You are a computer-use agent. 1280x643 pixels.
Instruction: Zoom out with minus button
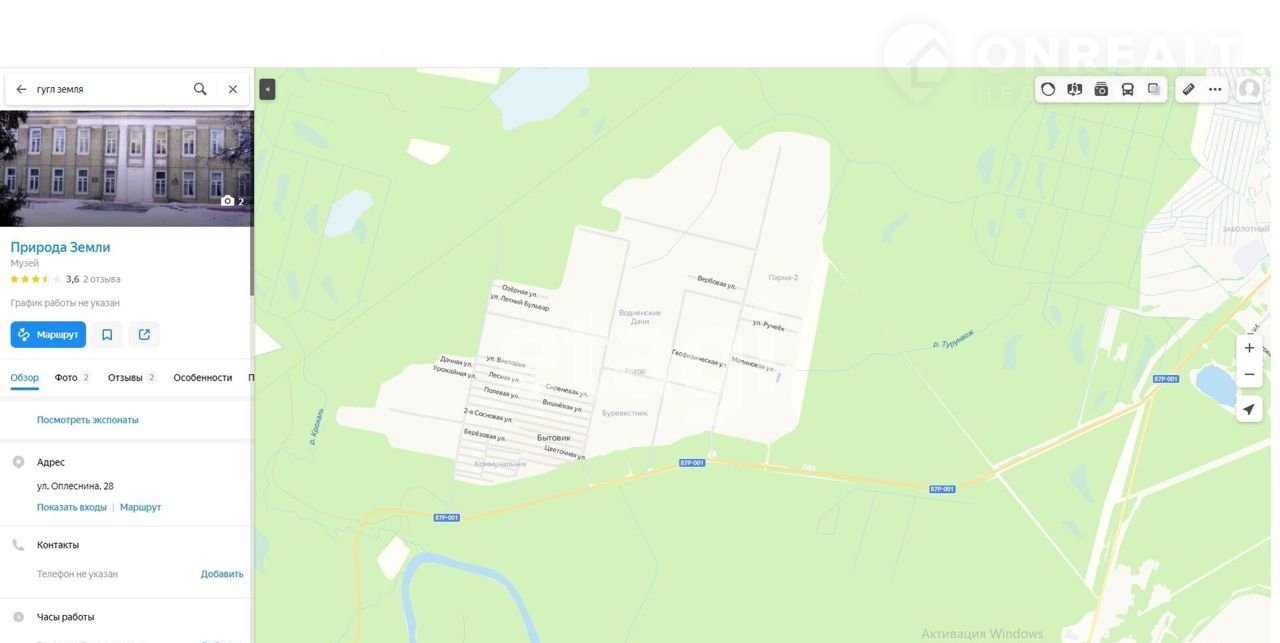pyautogui.click(x=1249, y=375)
